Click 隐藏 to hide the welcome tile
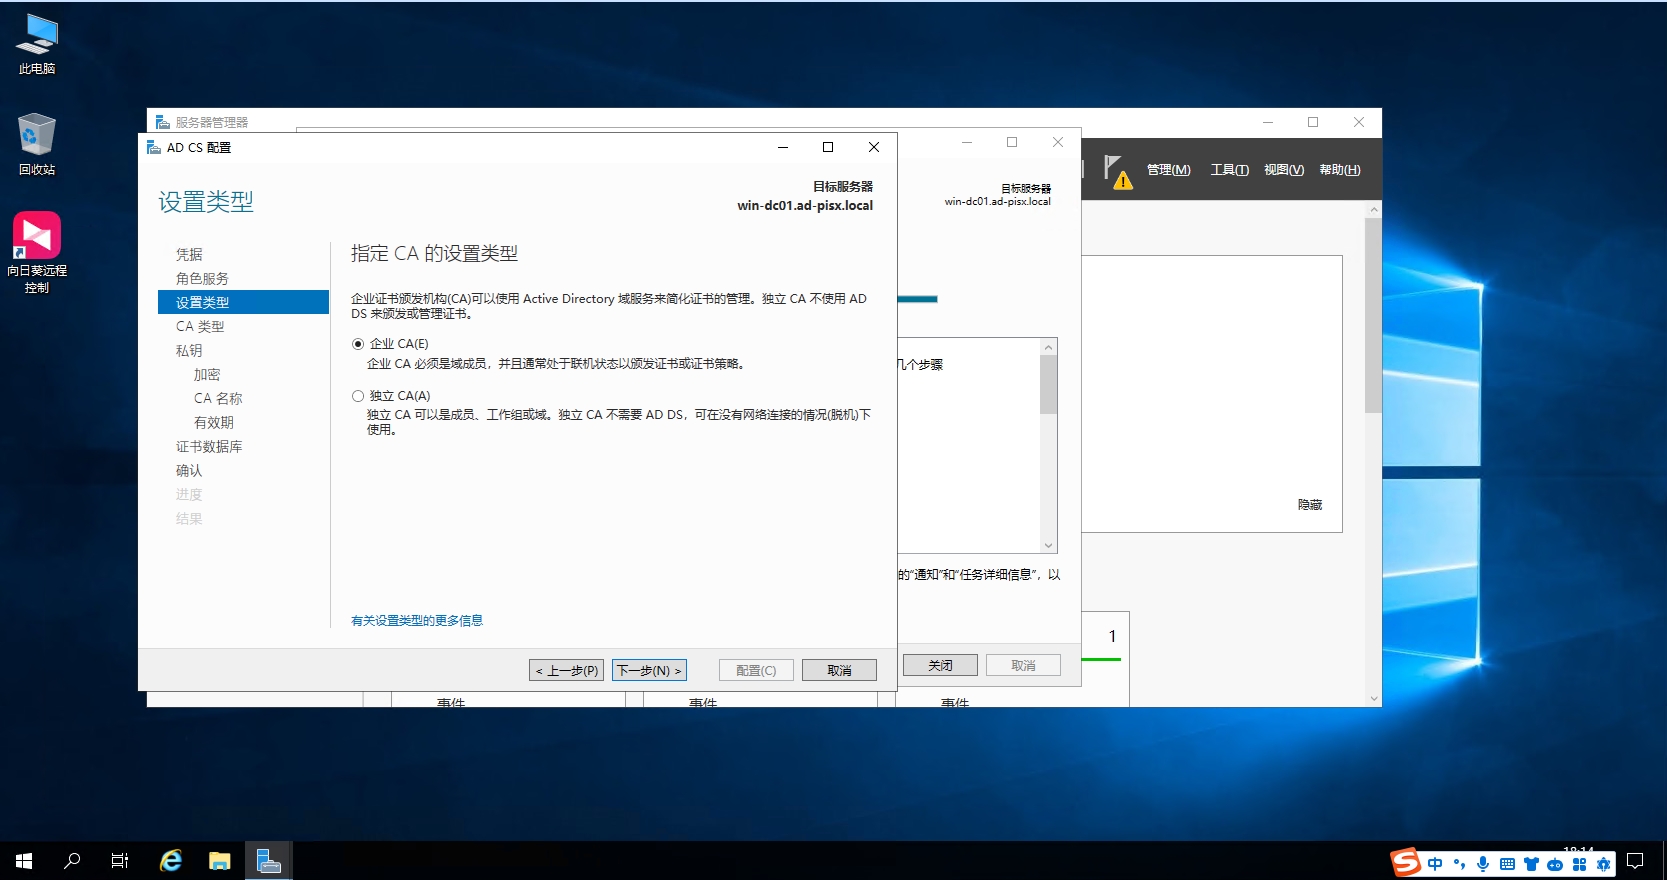Screen dimensions: 1667x880 [x=1309, y=505]
